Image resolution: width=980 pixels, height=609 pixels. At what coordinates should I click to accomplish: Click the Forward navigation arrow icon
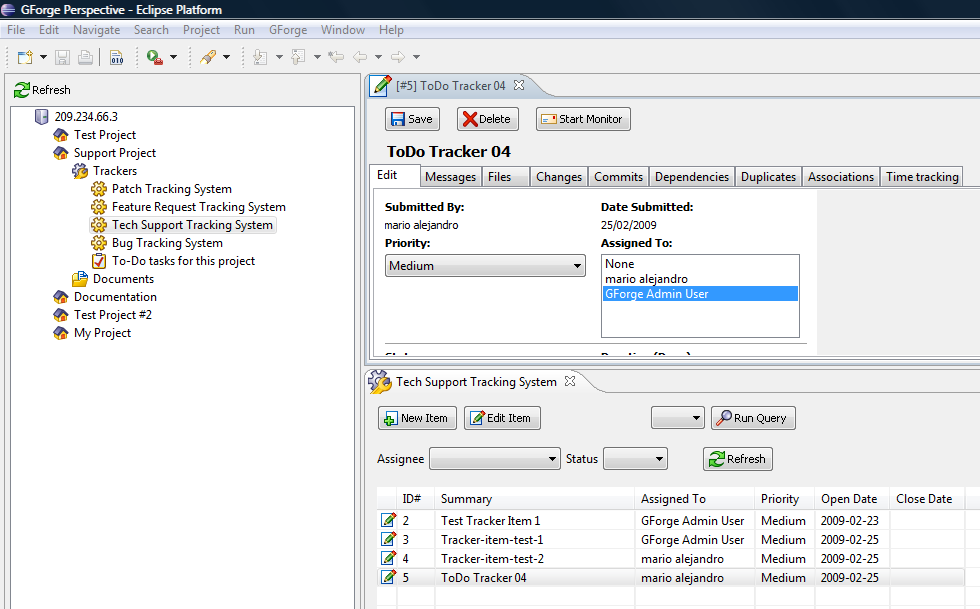coord(398,57)
